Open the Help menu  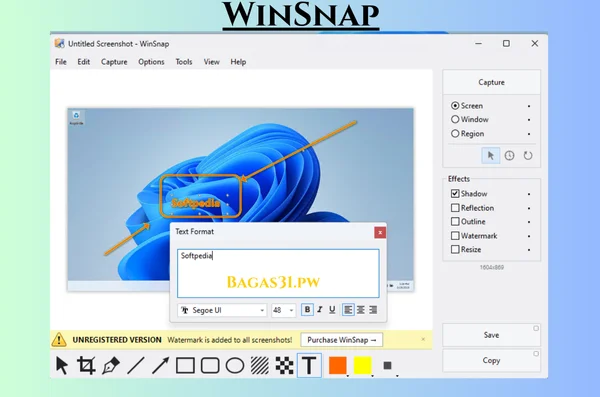tap(238, 62)
